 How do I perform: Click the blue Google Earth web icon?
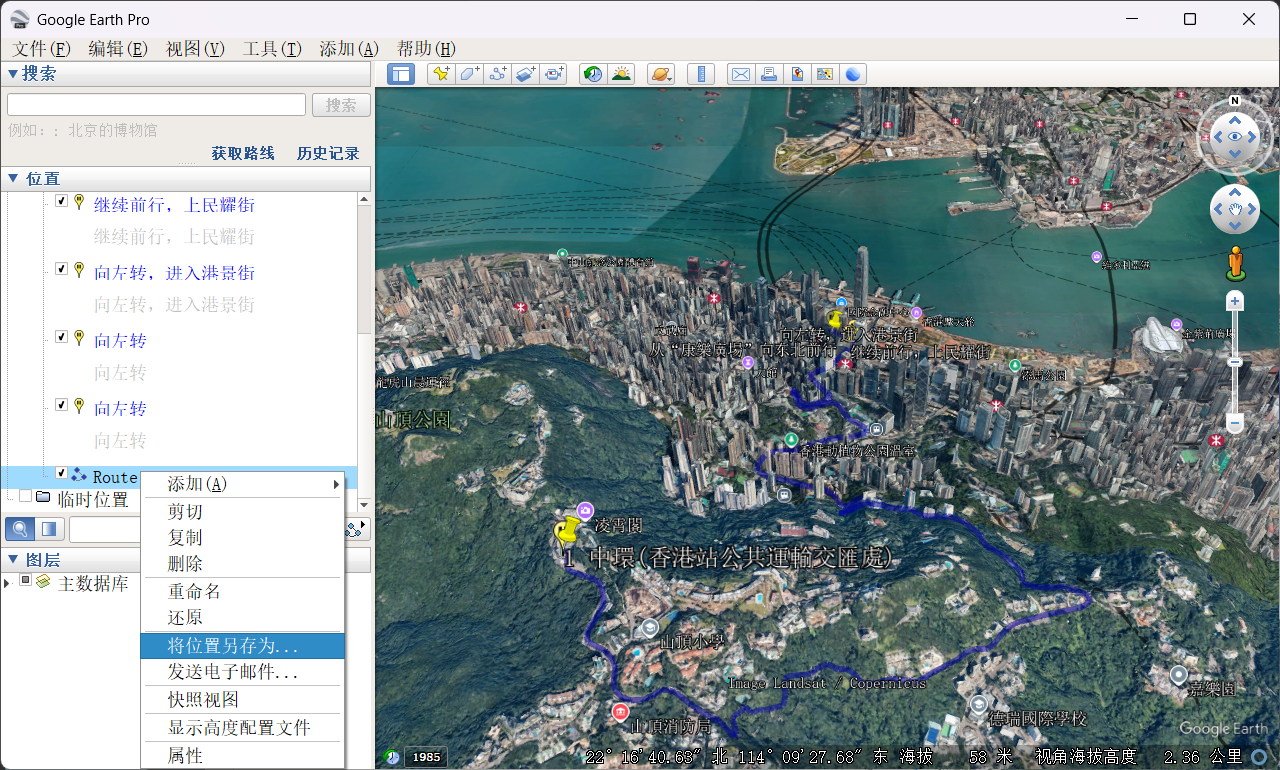(x=853, y=74)
